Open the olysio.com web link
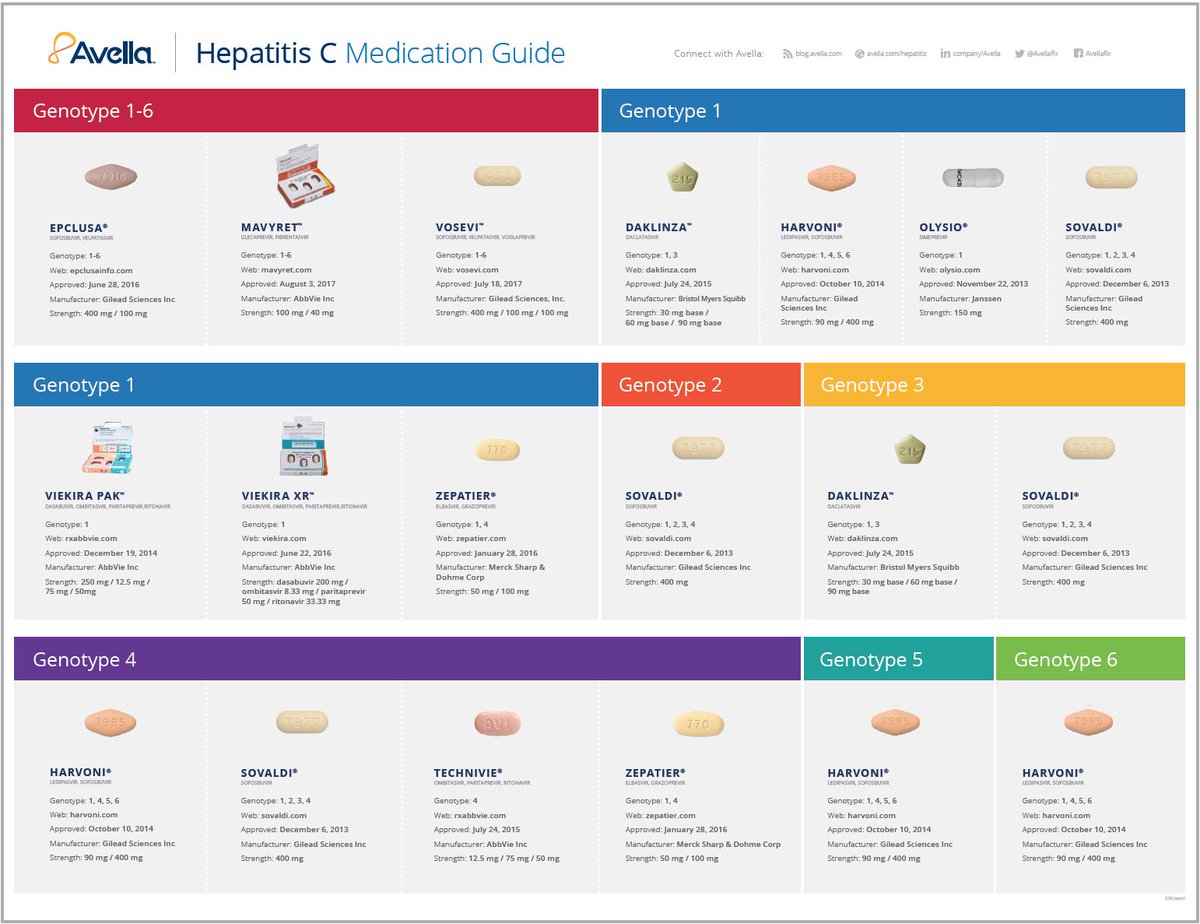This screenshot has width=1200, height=924. [962, 270]
